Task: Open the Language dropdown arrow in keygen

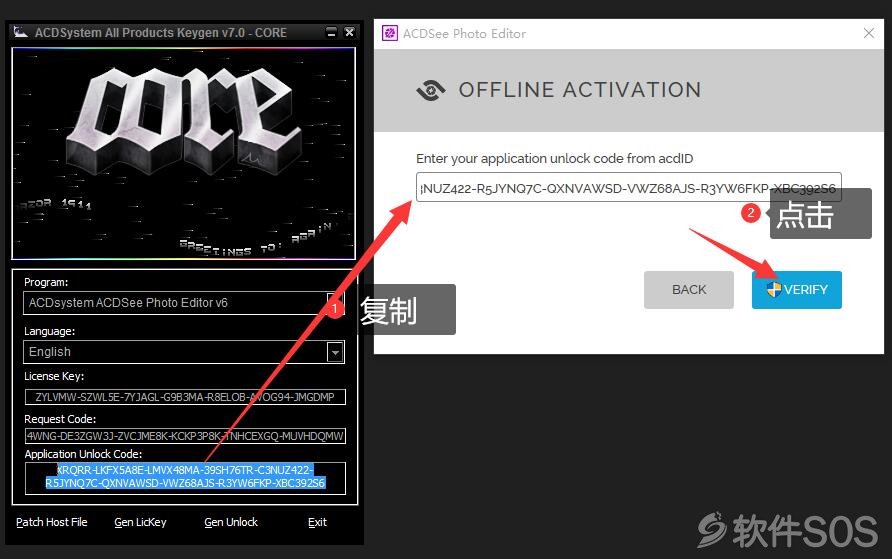Action: click(335, 352)
